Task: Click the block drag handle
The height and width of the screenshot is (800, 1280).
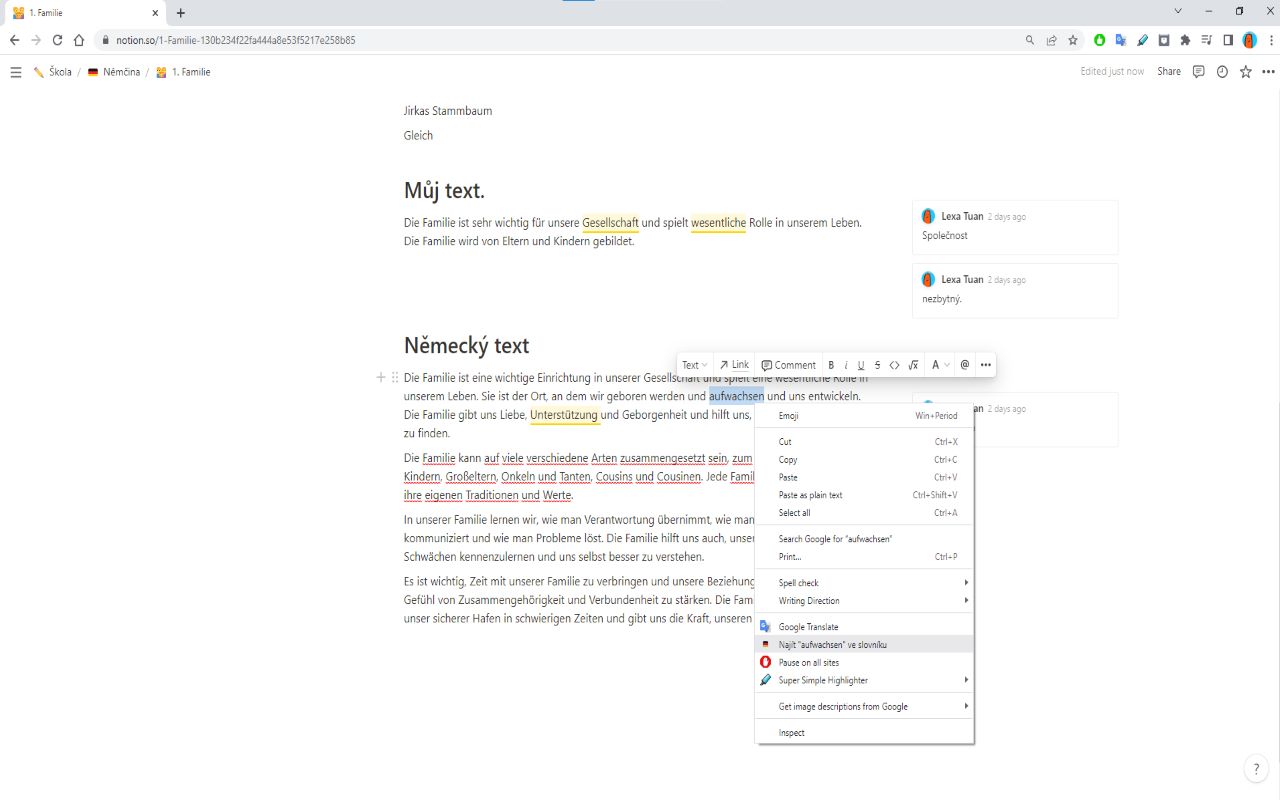Action: click(395, 378)
